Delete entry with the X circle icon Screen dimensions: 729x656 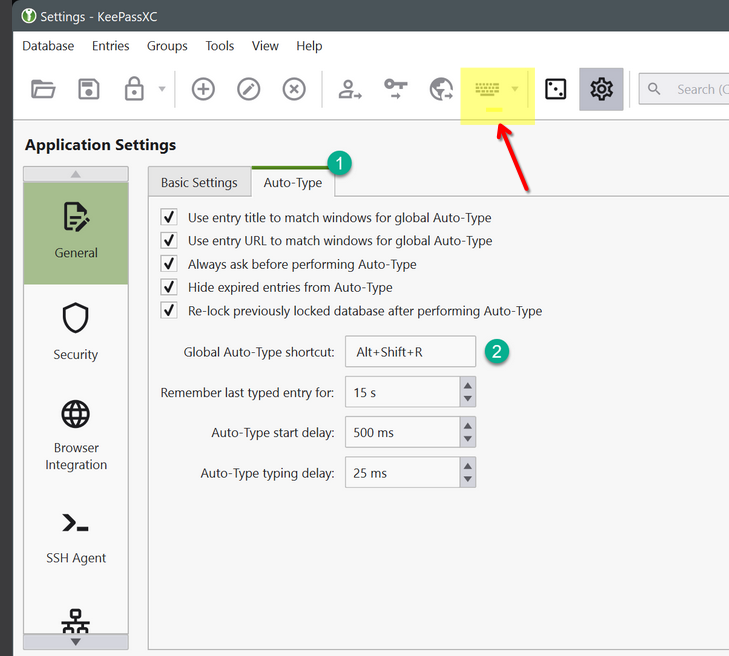pyautogui.click(x=294, y=89)
